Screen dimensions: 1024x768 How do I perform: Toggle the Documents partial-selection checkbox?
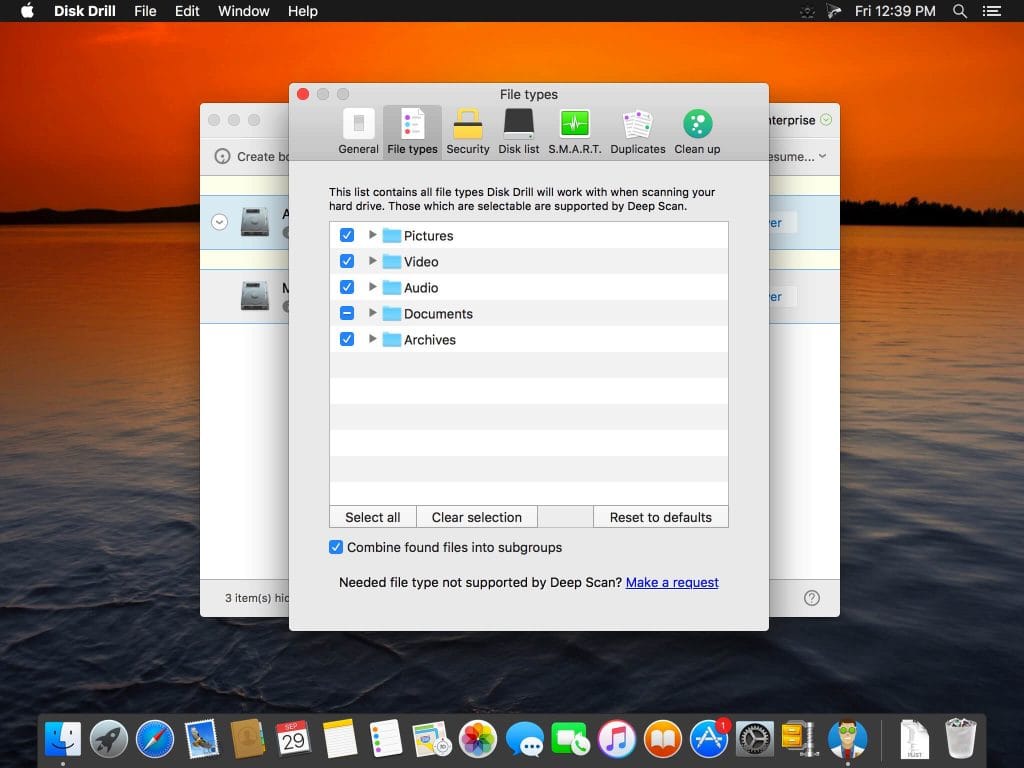point(347,313)
